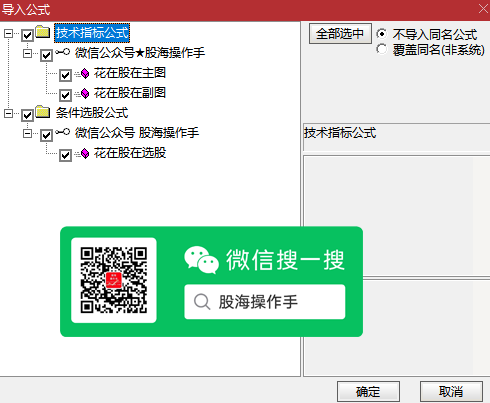Collapse the 微信公众号★股海操作手 node
Screen dimensions: 490x403
[x=27, y=53]
